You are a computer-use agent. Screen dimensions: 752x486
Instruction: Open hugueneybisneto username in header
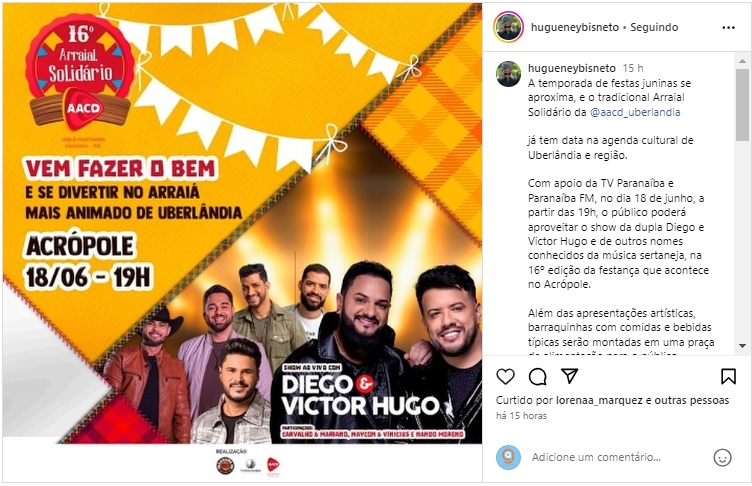(575, 27)
